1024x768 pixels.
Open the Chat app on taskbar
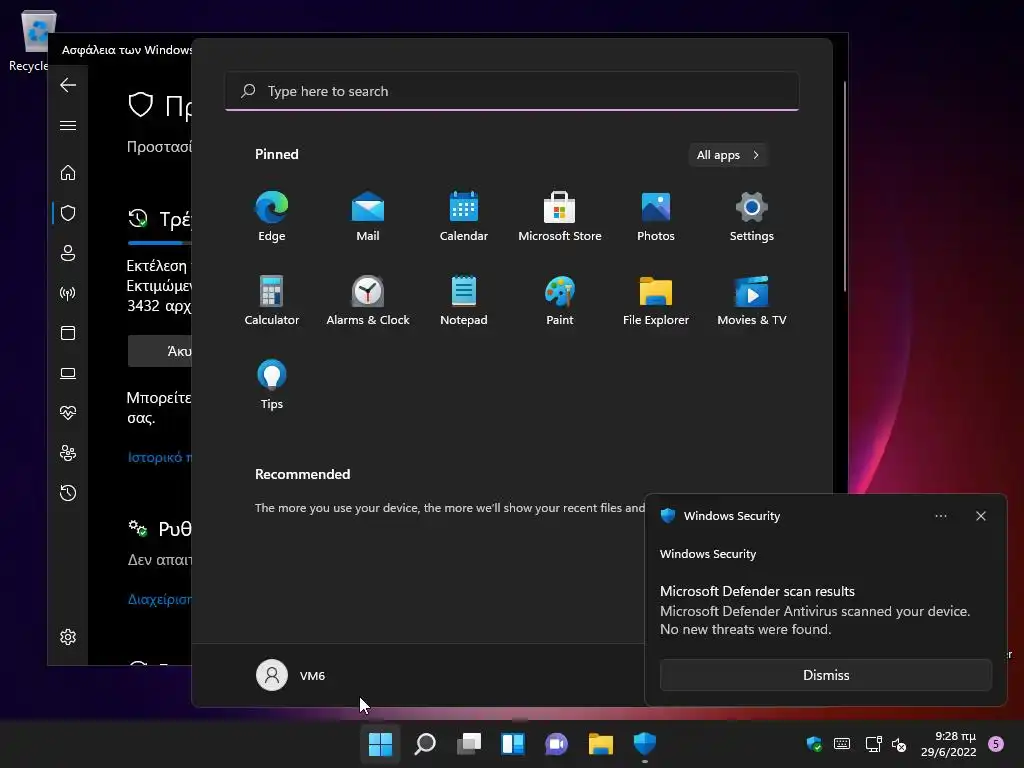click(556, 744)
